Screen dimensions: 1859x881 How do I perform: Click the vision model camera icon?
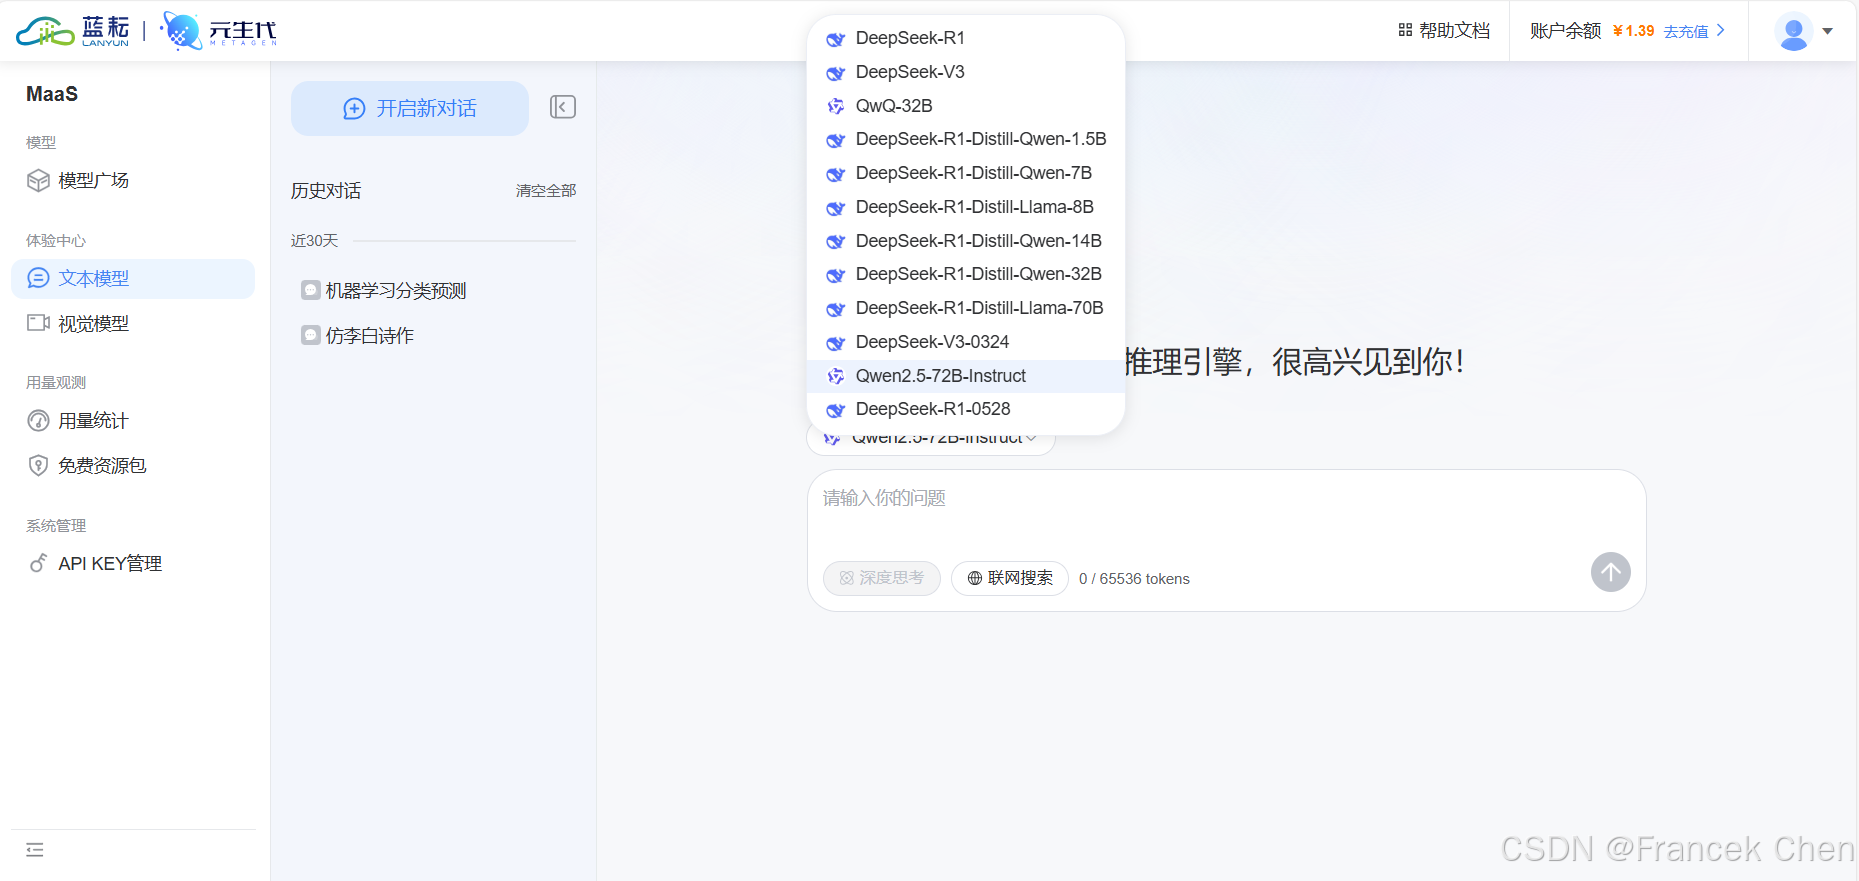coord(38,323)
